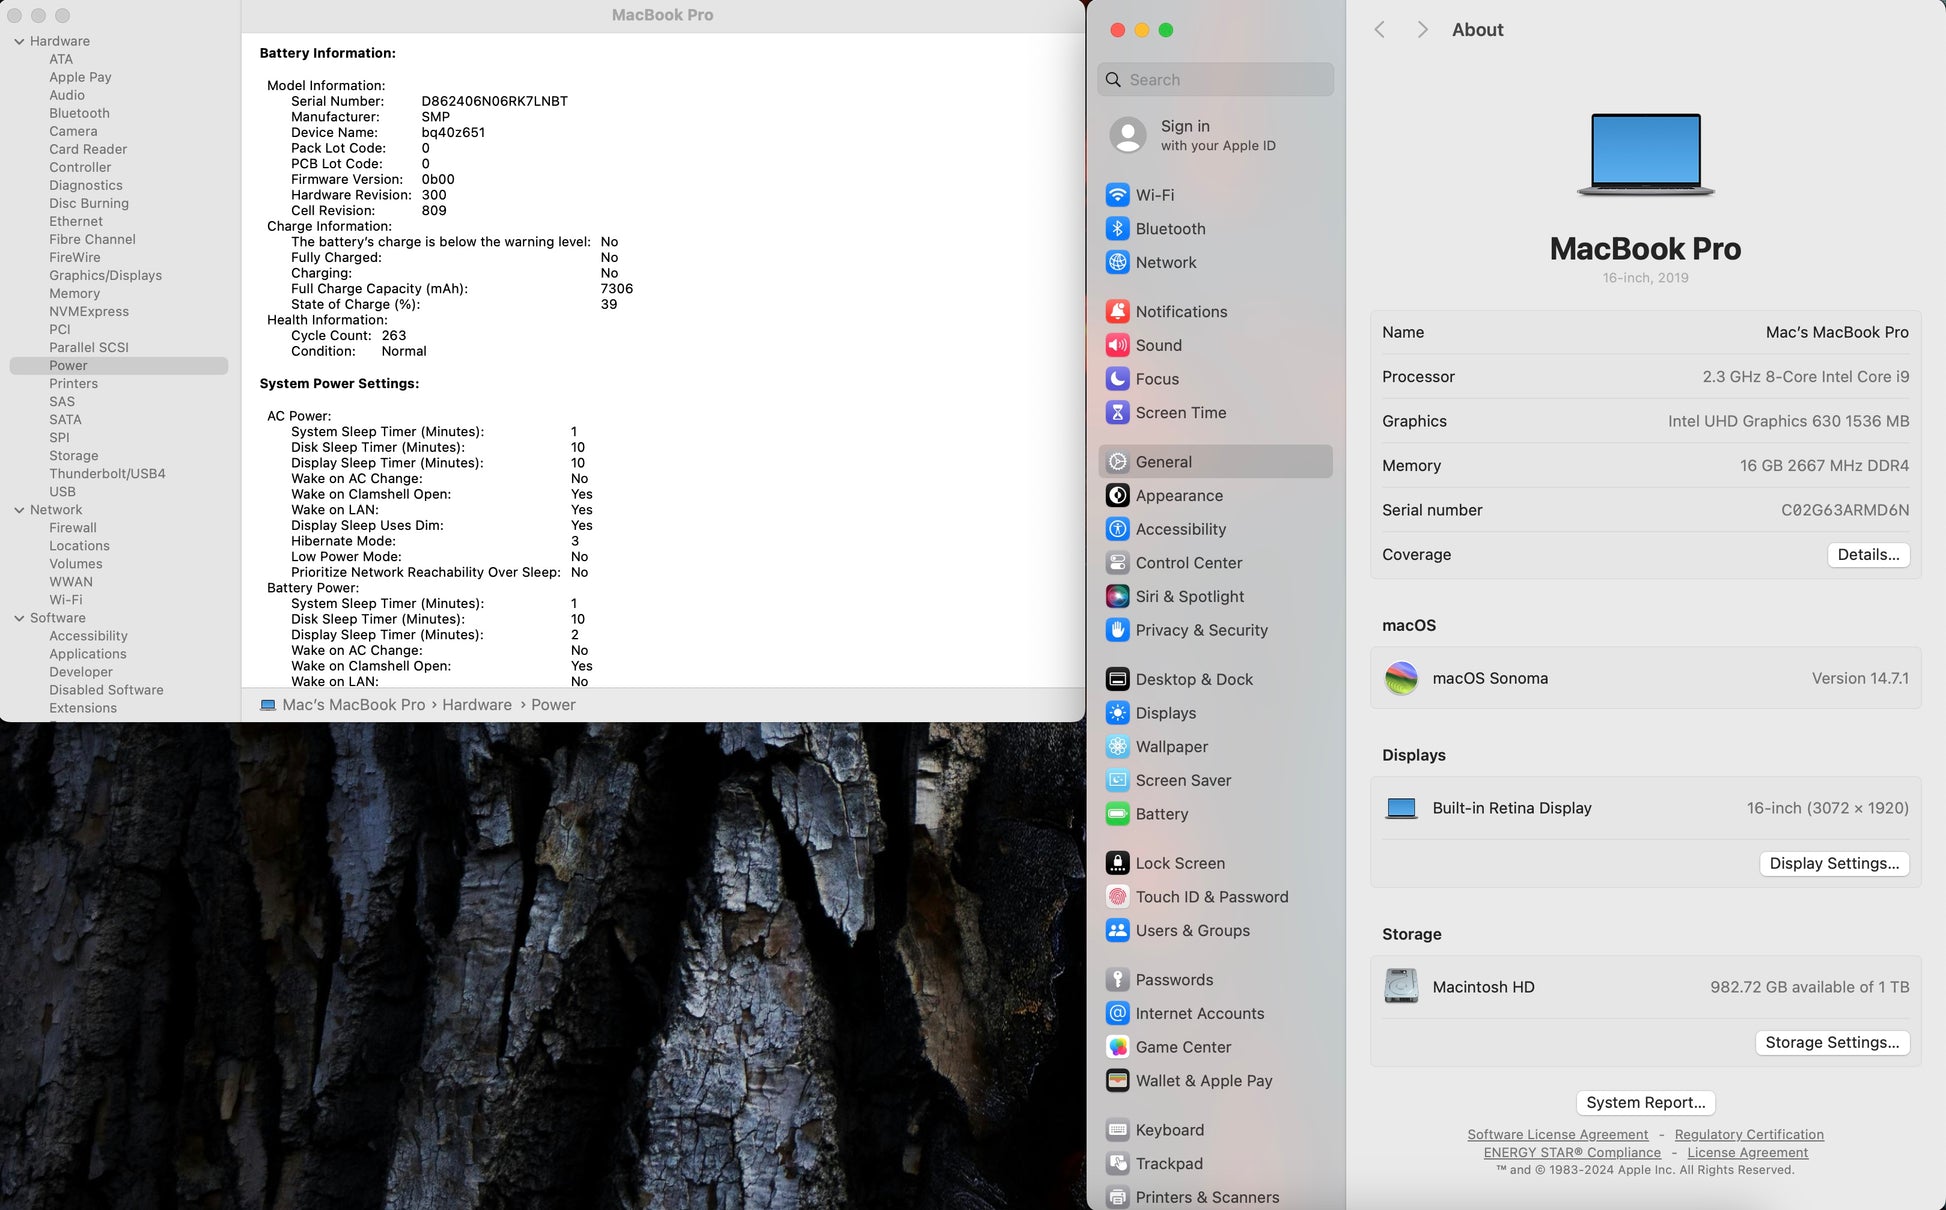The height and width of the screenshot is (1210, 1946).
Task: Select Graphics/Displays in hardware list
Action: tap(105, 276)
